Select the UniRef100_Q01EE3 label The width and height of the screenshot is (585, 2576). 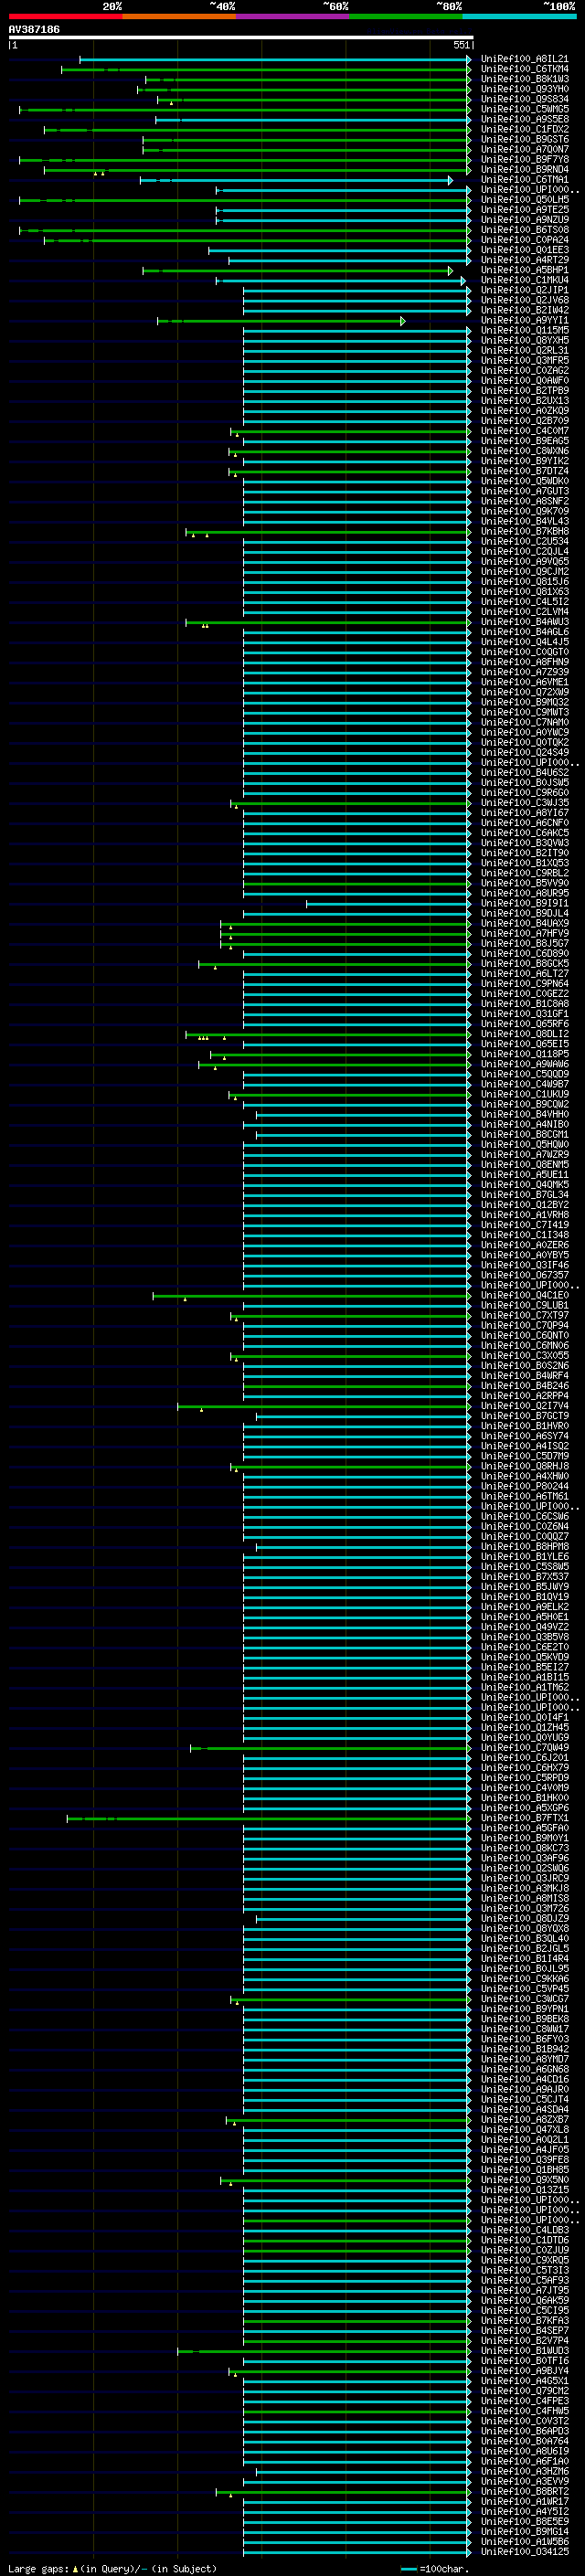tap(524, 250)
